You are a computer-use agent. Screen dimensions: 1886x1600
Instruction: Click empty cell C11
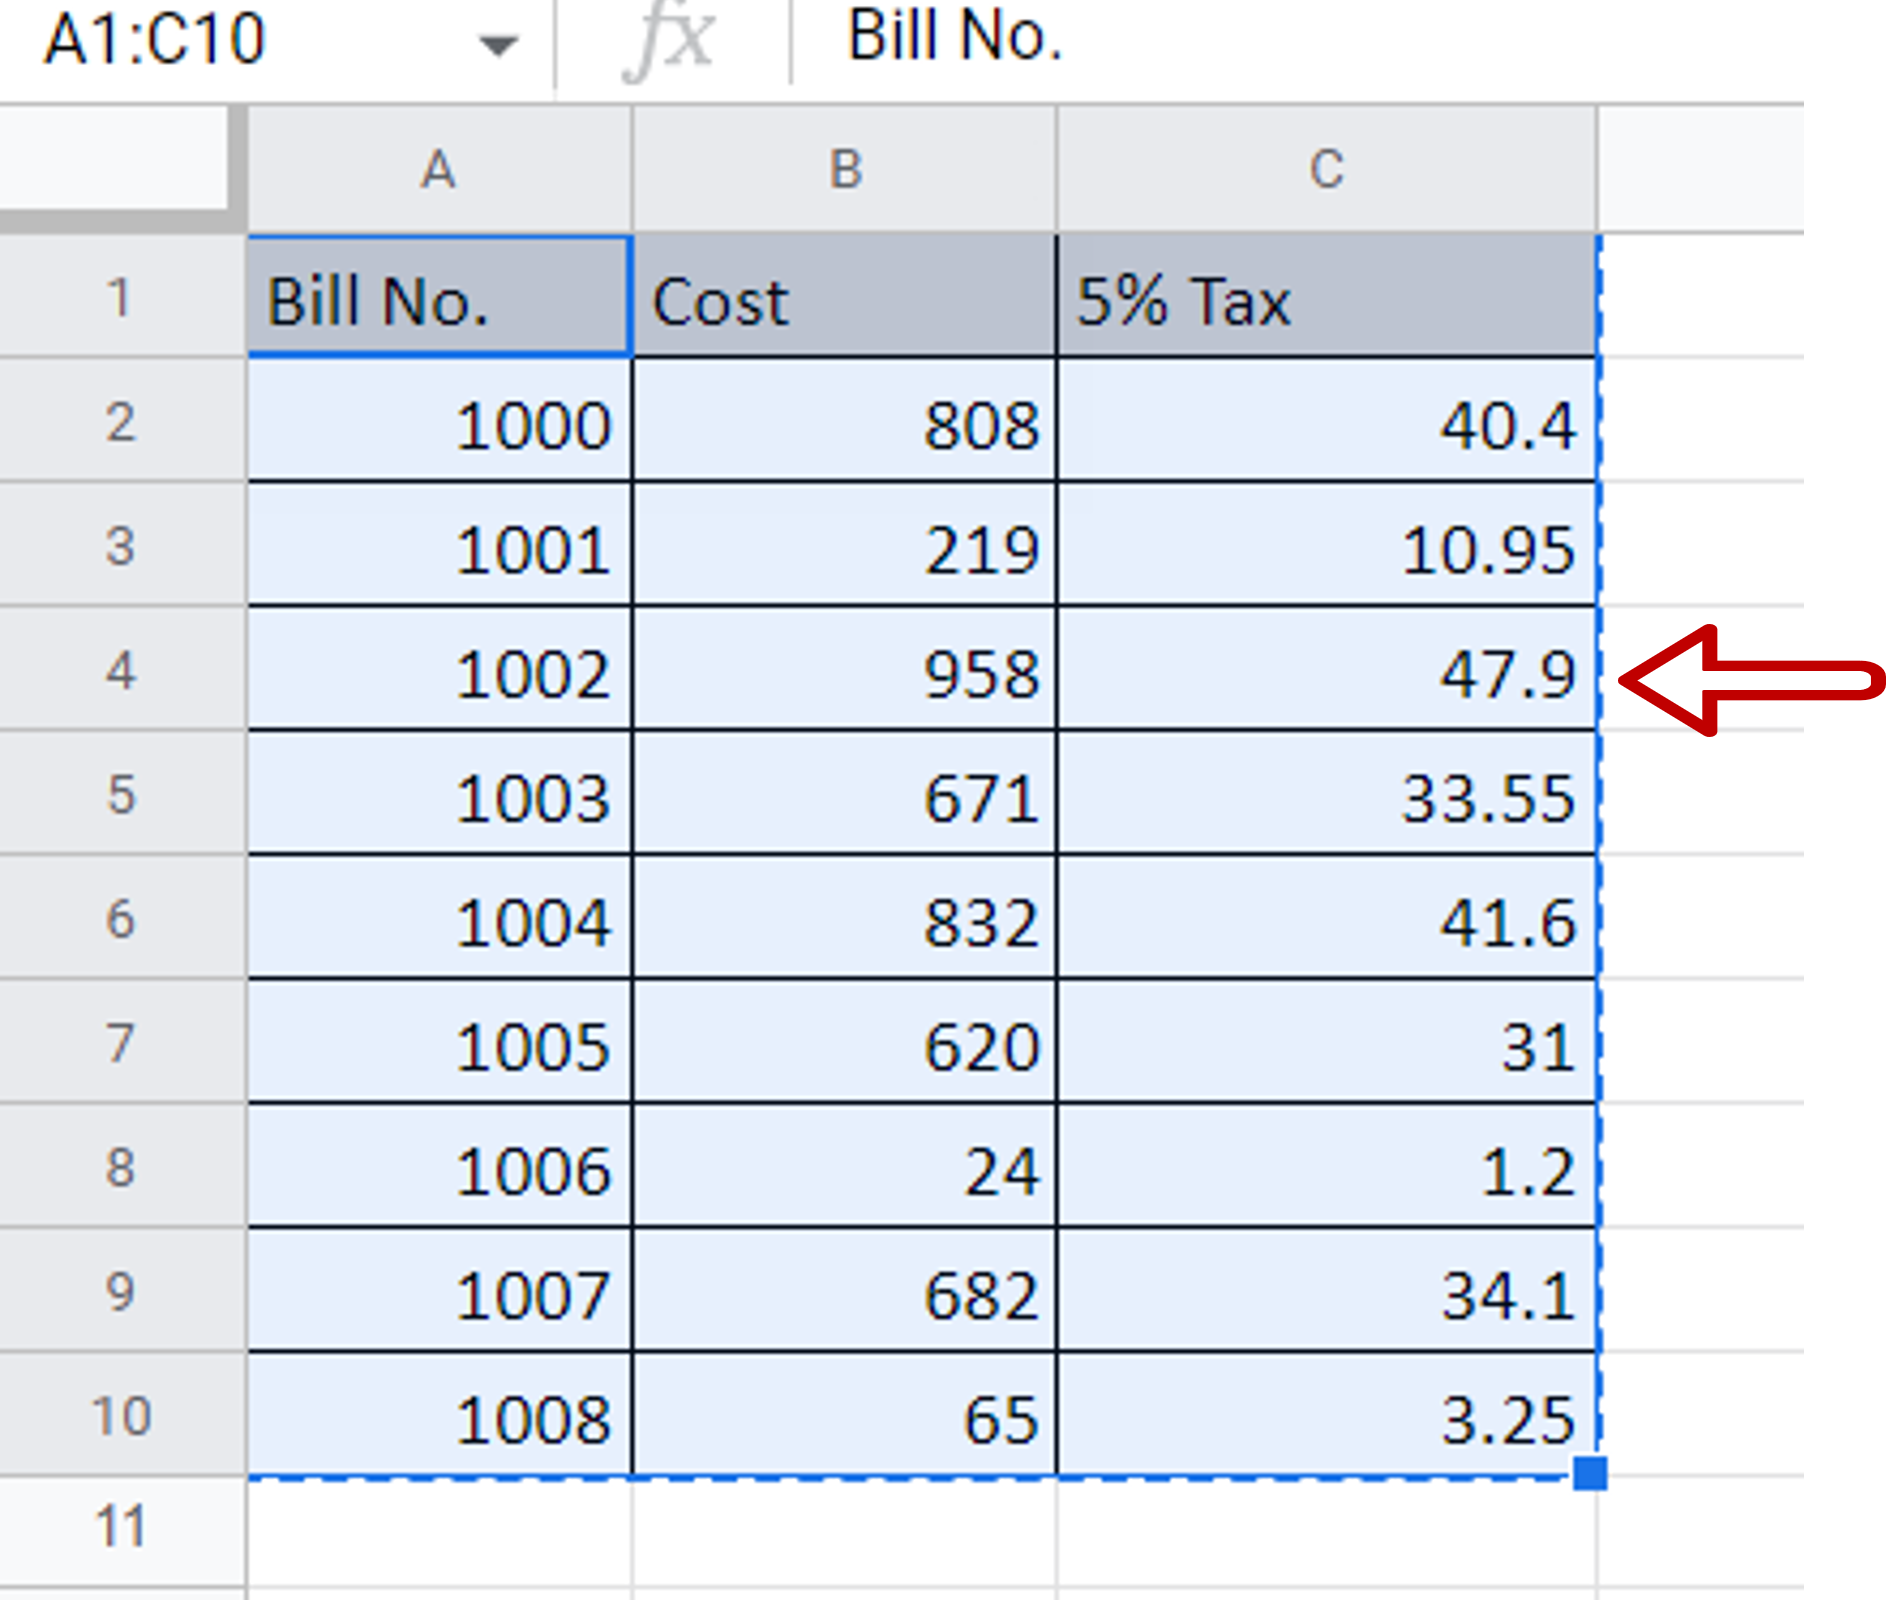1326,1531
